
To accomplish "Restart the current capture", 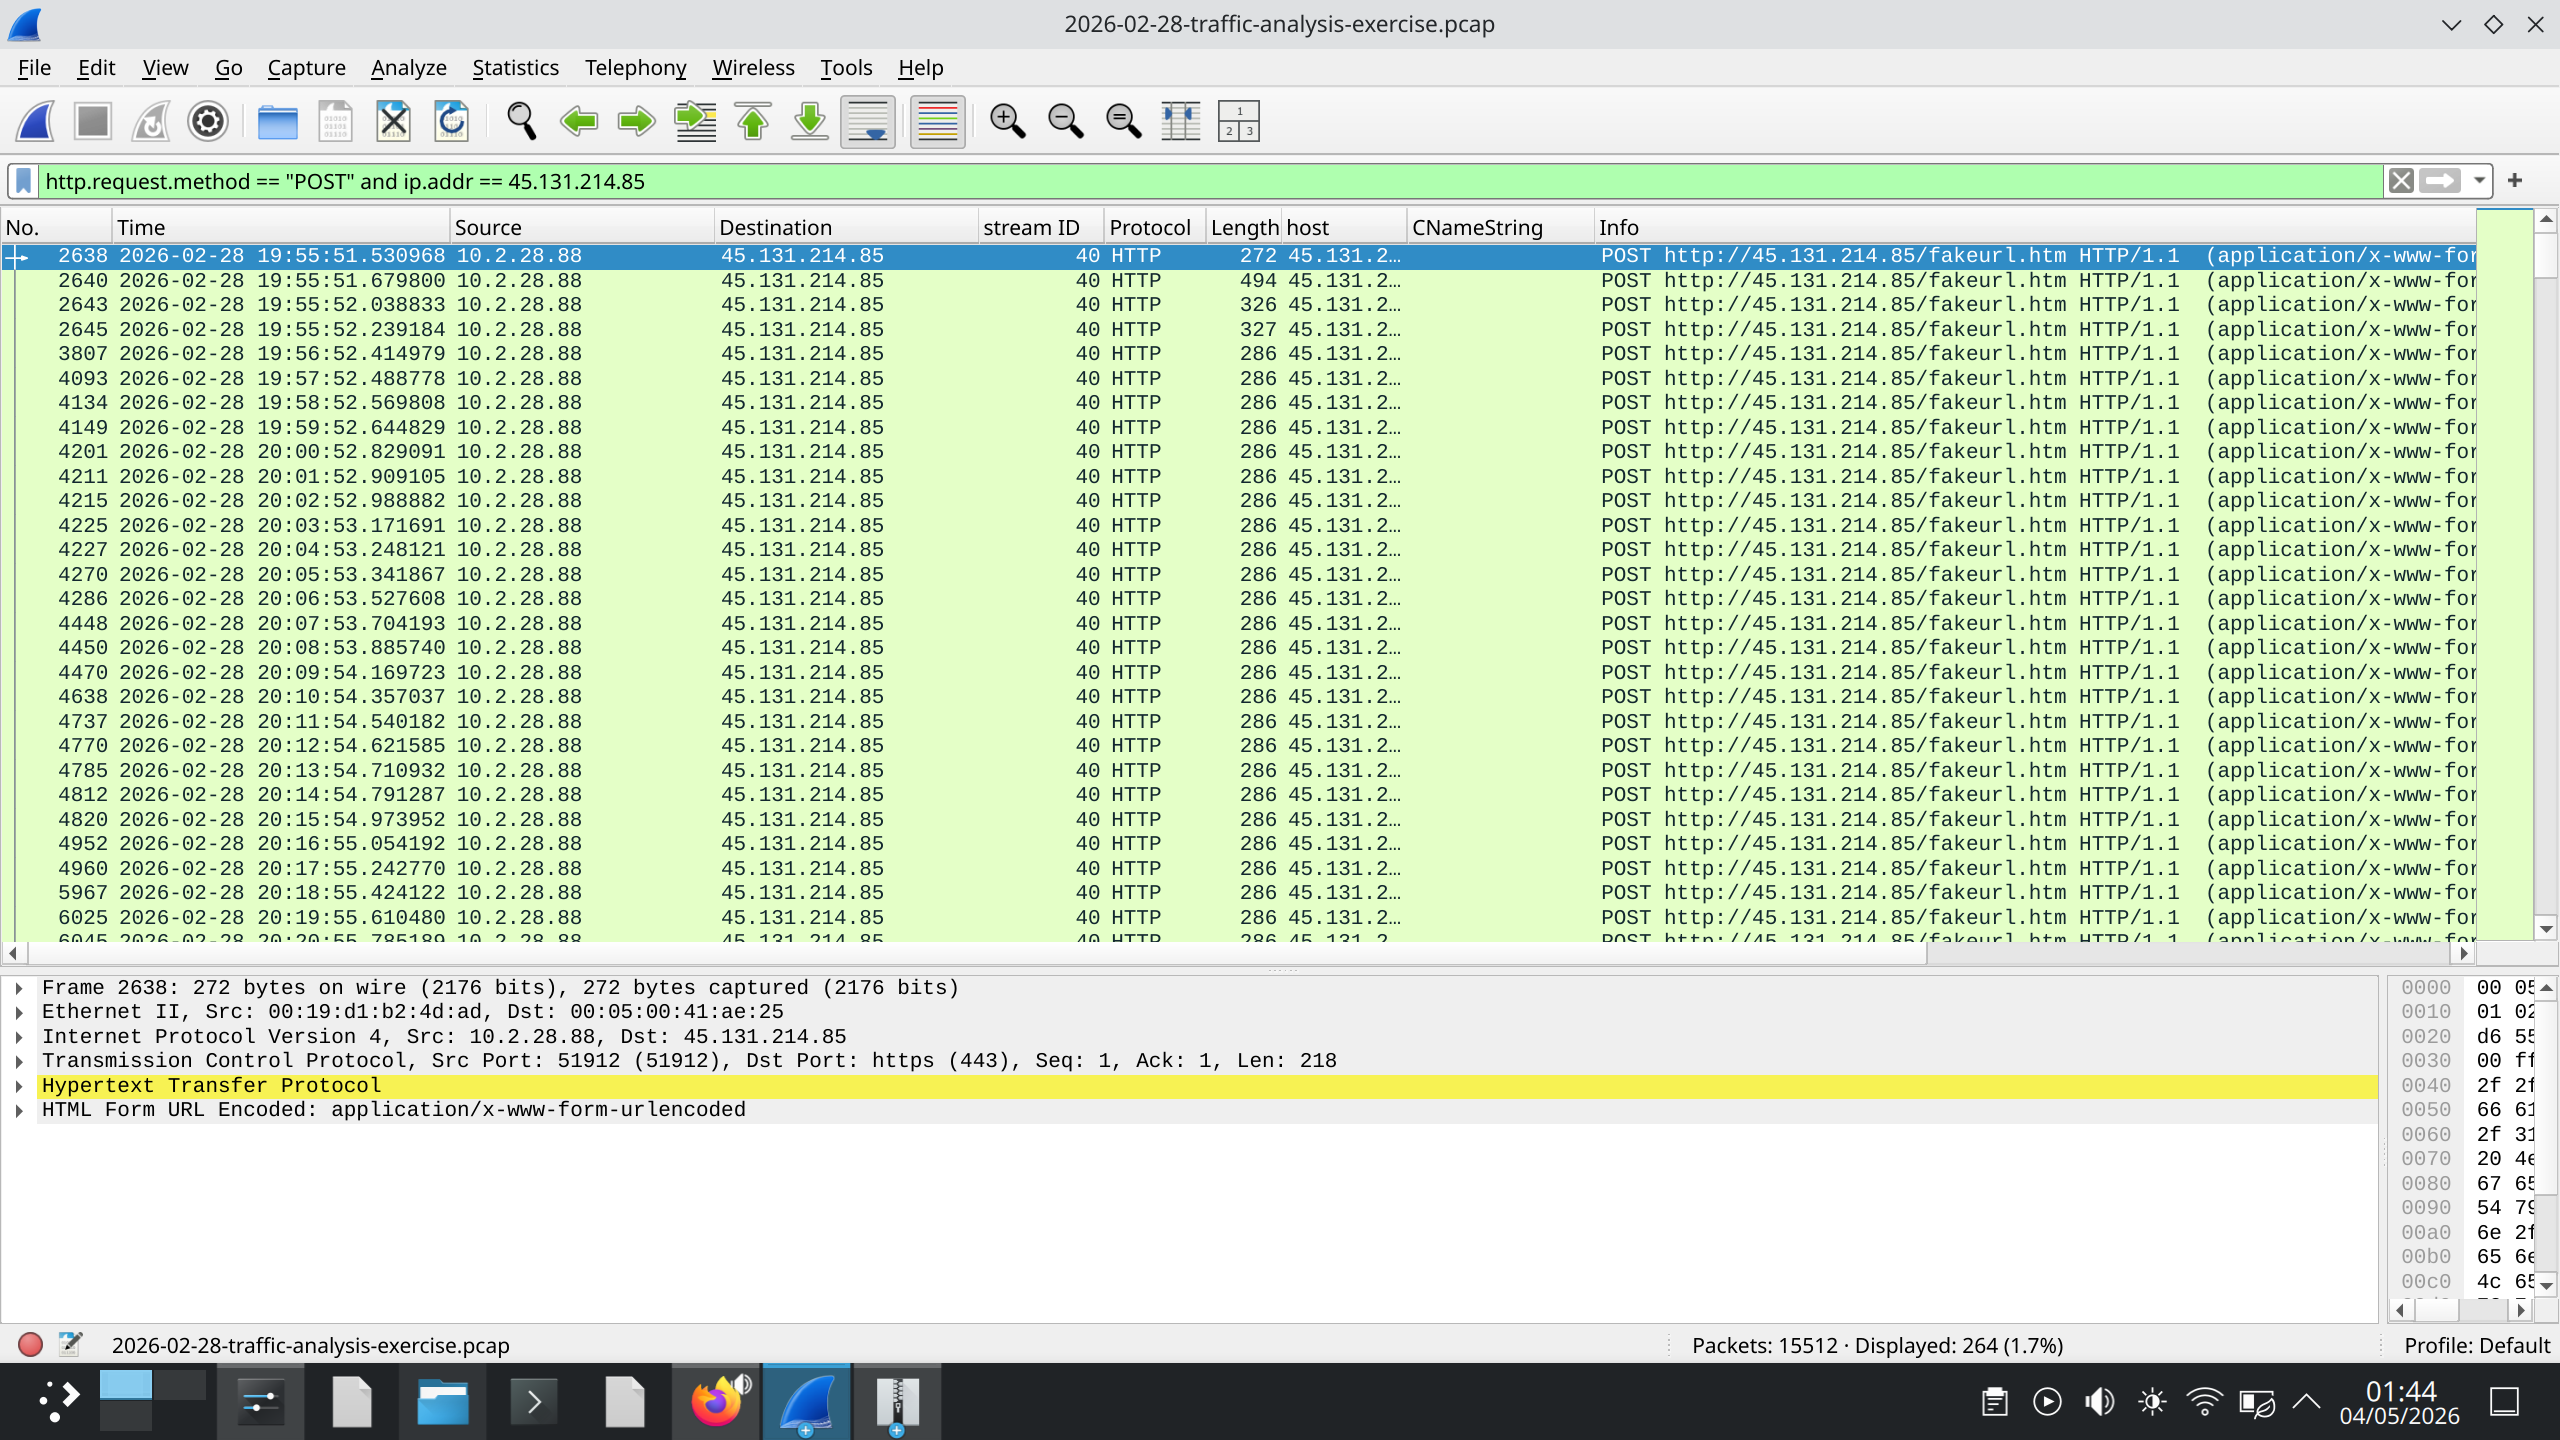I will [151, 122].
